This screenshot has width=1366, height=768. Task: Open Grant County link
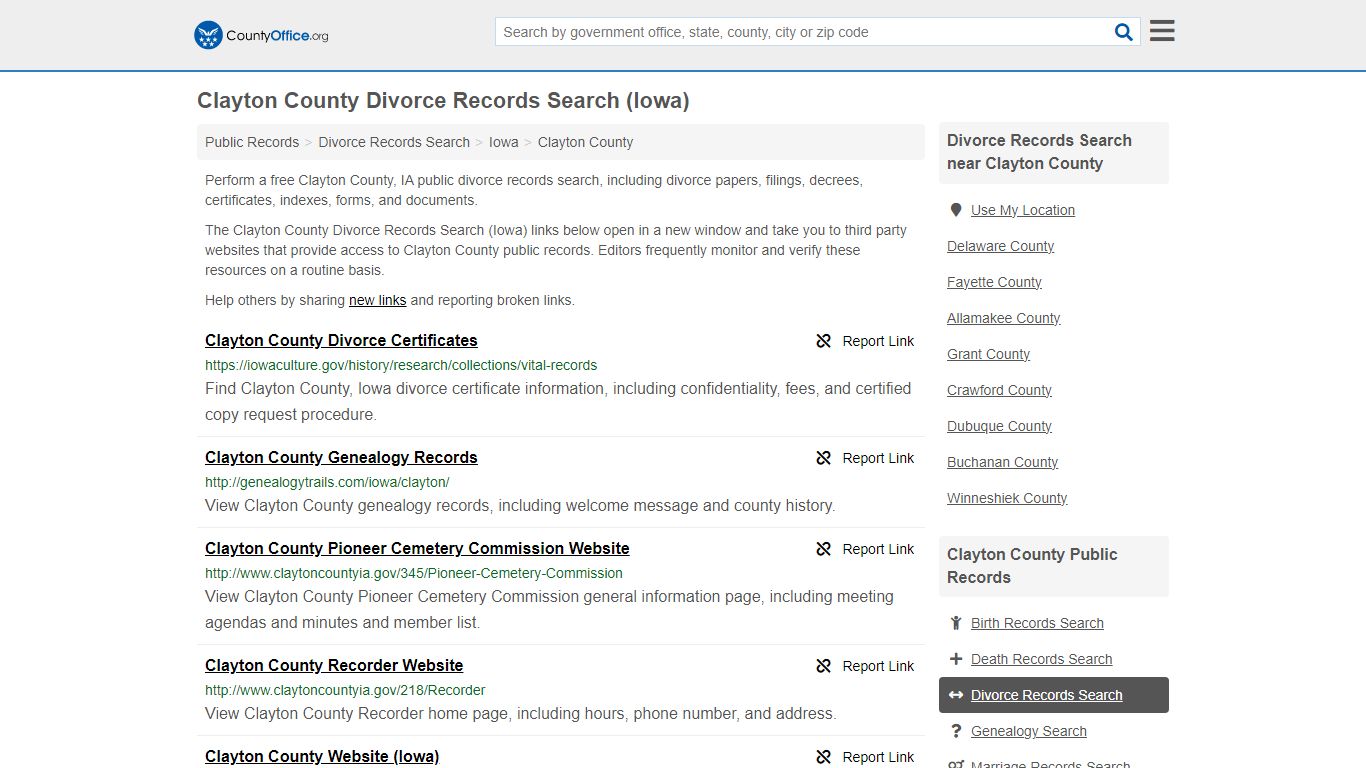pos(988,354)
